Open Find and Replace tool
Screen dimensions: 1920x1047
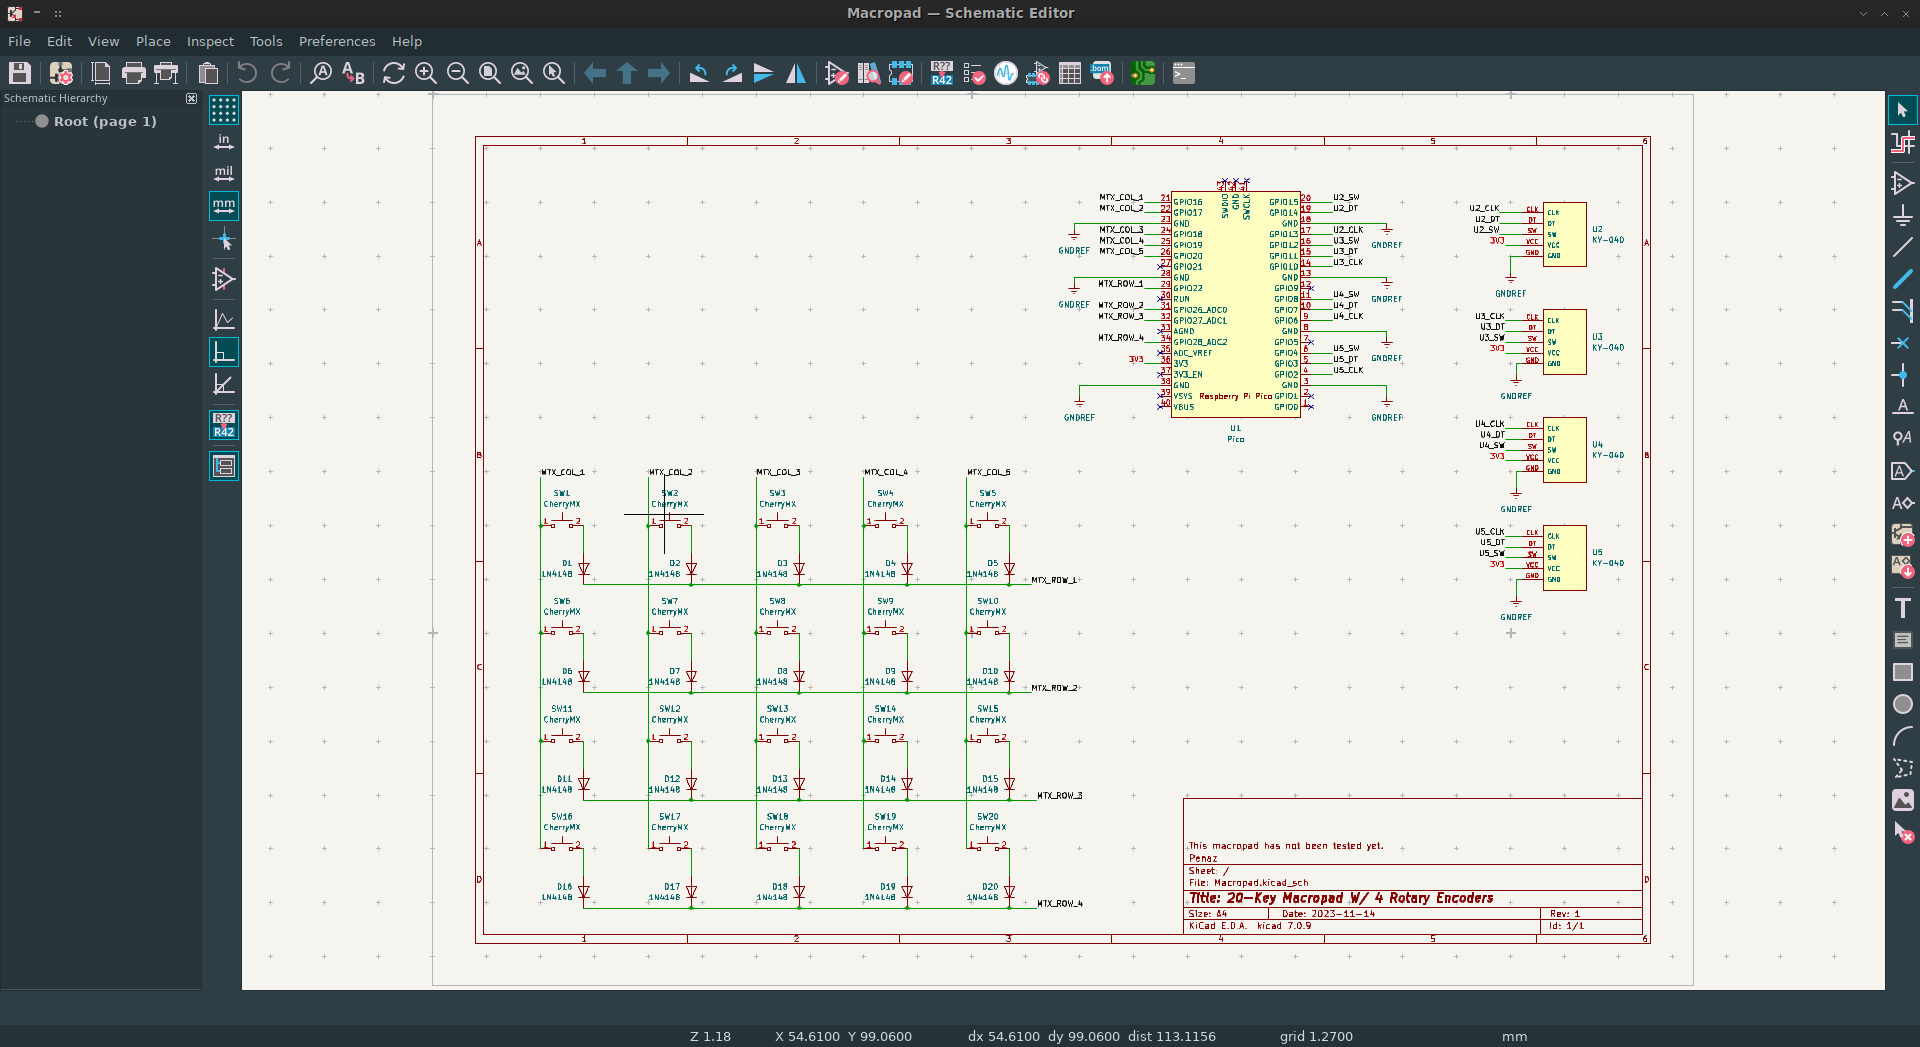[x=353, y=73]
